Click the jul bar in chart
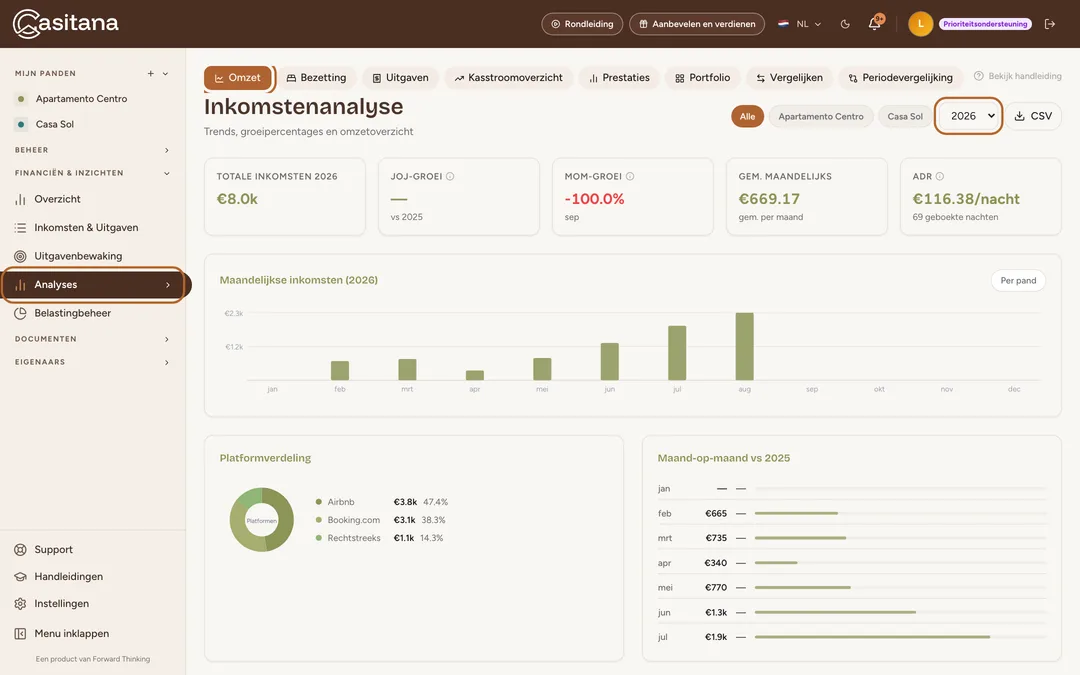 [x=677, y=353]
